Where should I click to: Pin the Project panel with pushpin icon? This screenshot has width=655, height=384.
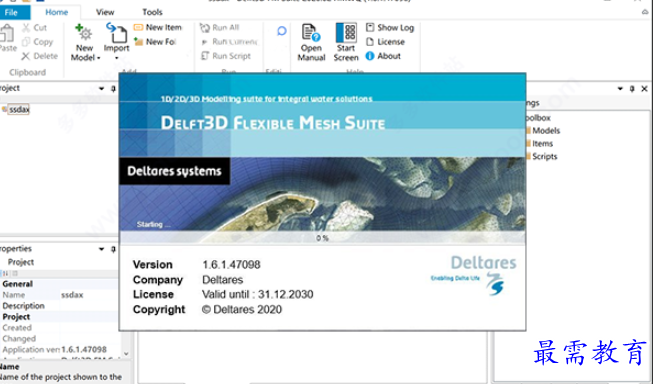(113, 89)
